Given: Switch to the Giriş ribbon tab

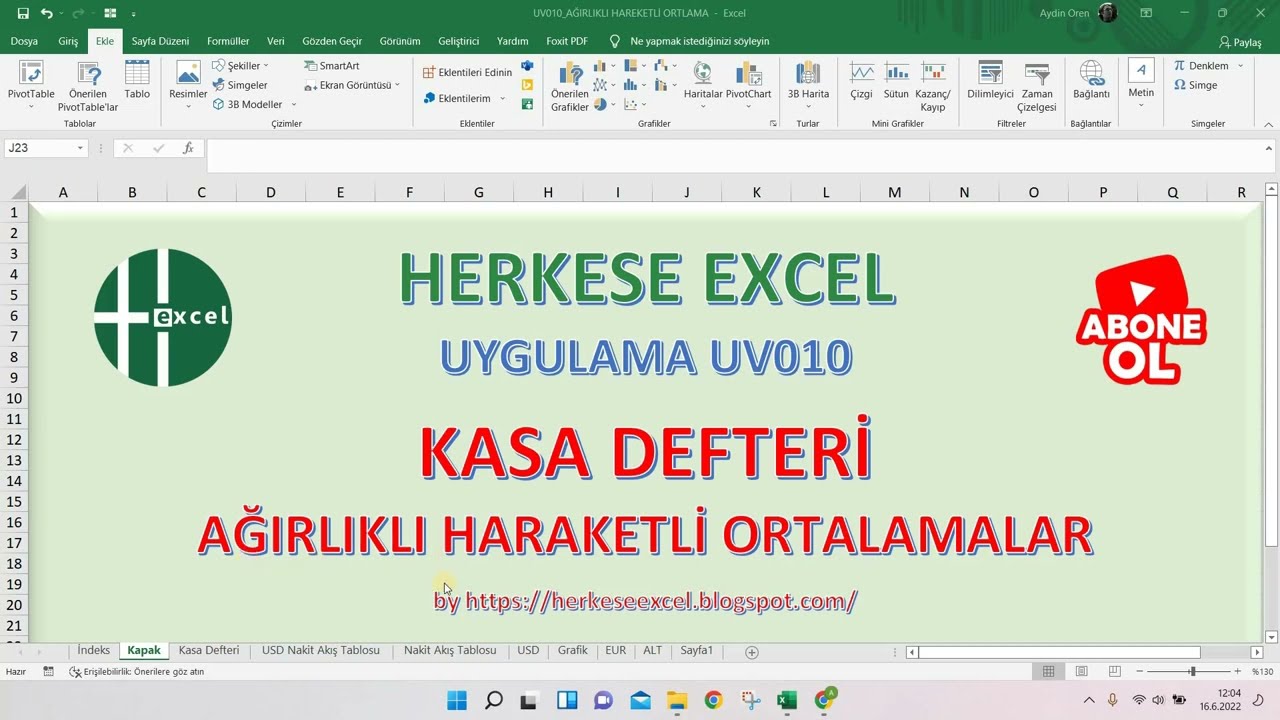Looking at the screenshot, I should (68, 41).
